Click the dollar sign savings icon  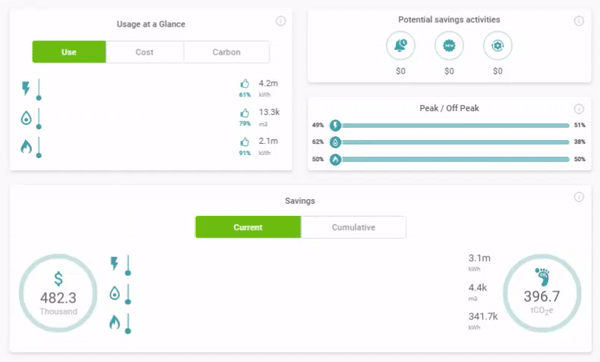tap(58, 279)
